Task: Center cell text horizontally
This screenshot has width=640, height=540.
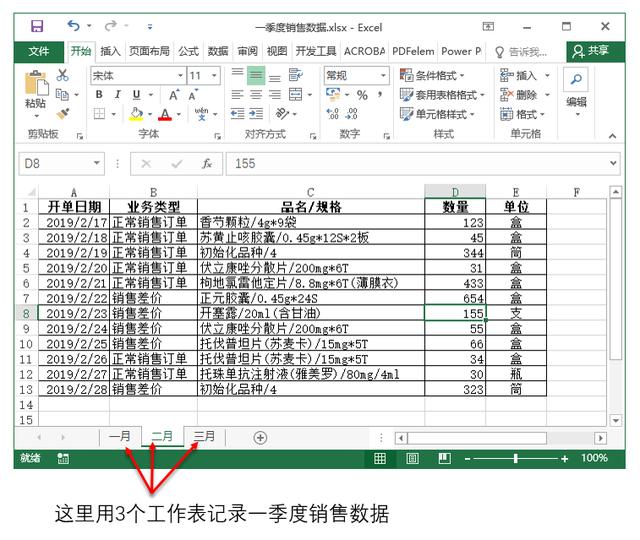Action: tap(256, 95)
